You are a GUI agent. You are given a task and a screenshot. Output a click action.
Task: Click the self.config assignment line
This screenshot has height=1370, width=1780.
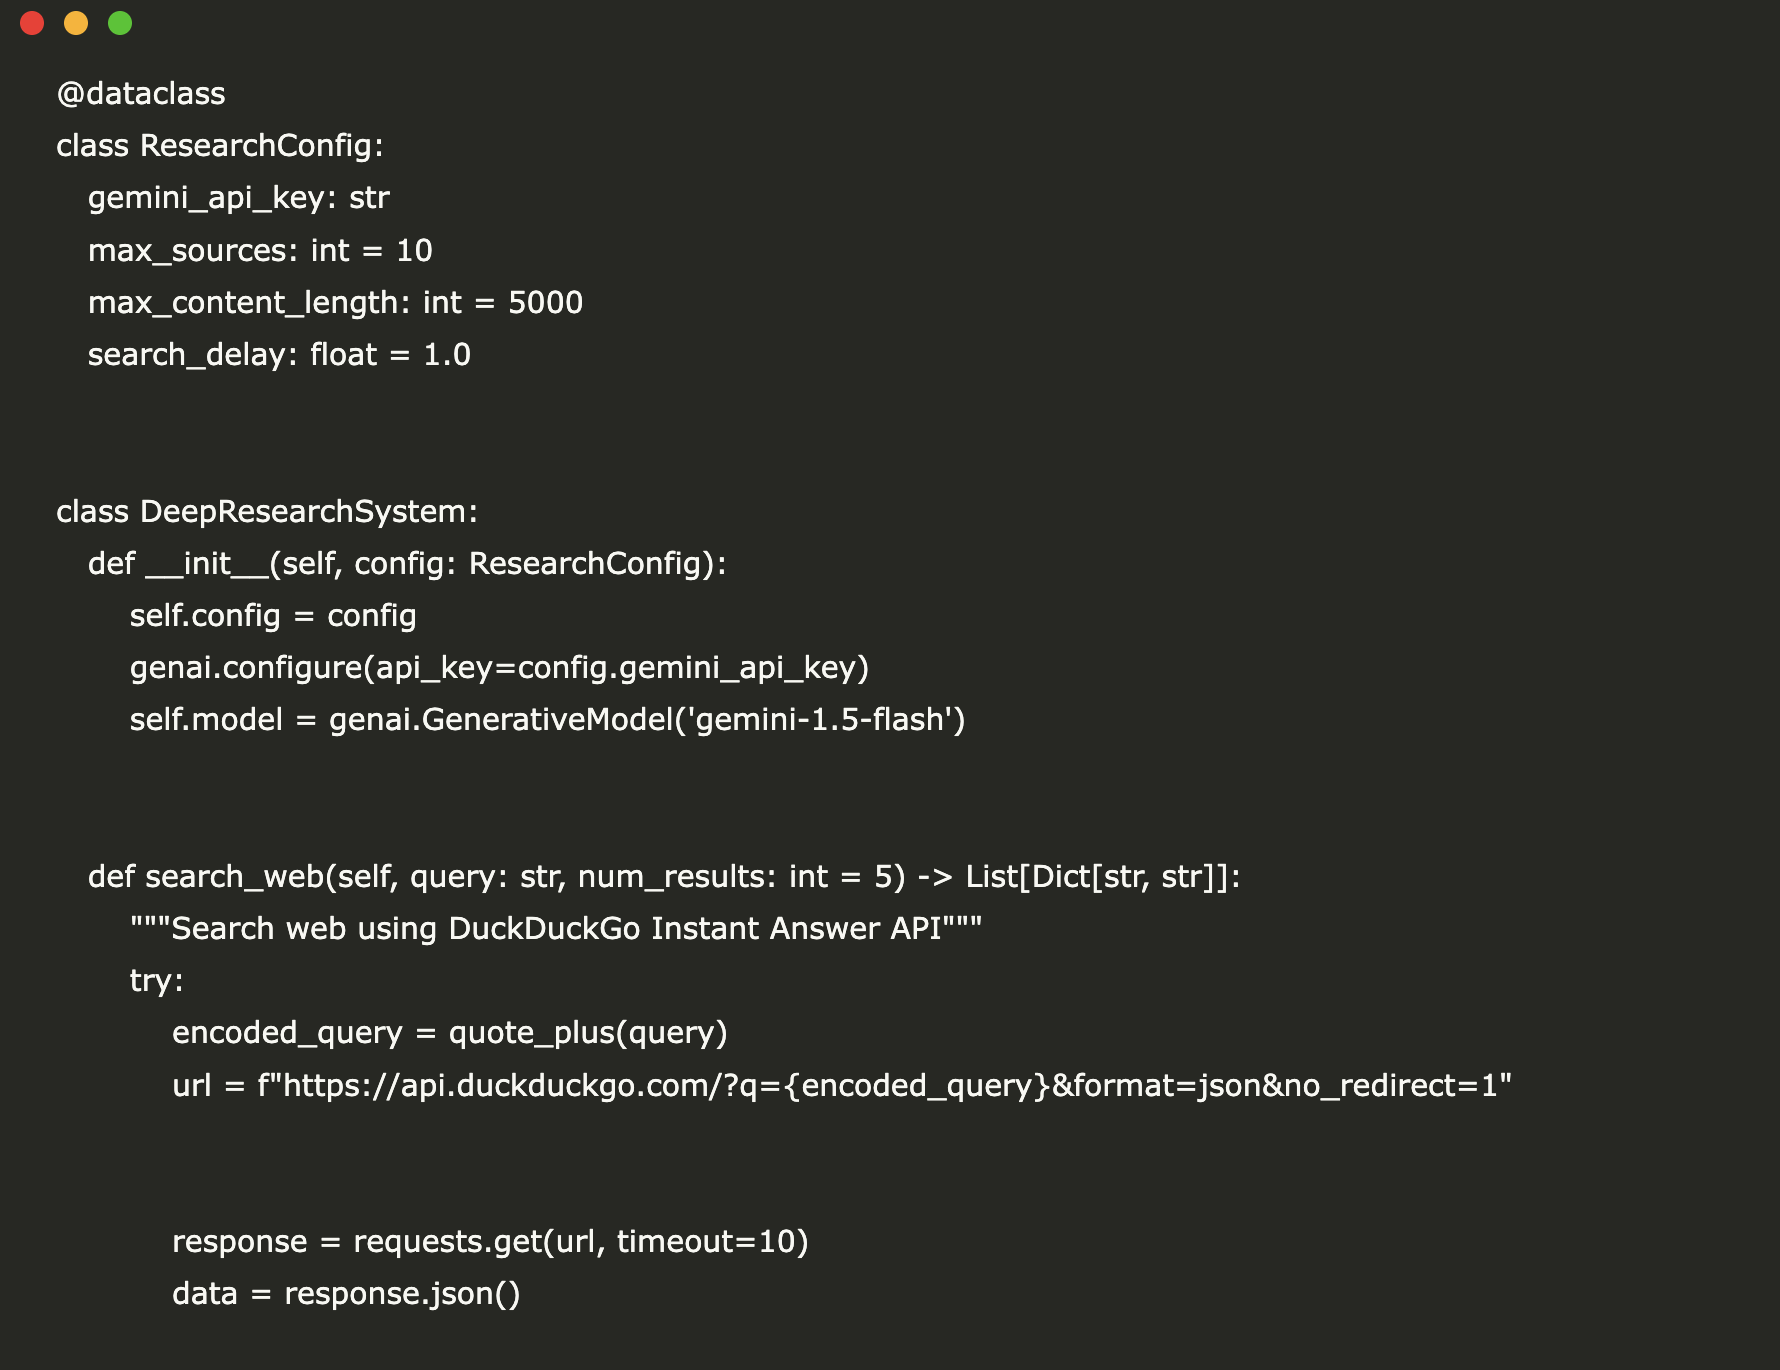pyautogui.click(x=272, y=616)
